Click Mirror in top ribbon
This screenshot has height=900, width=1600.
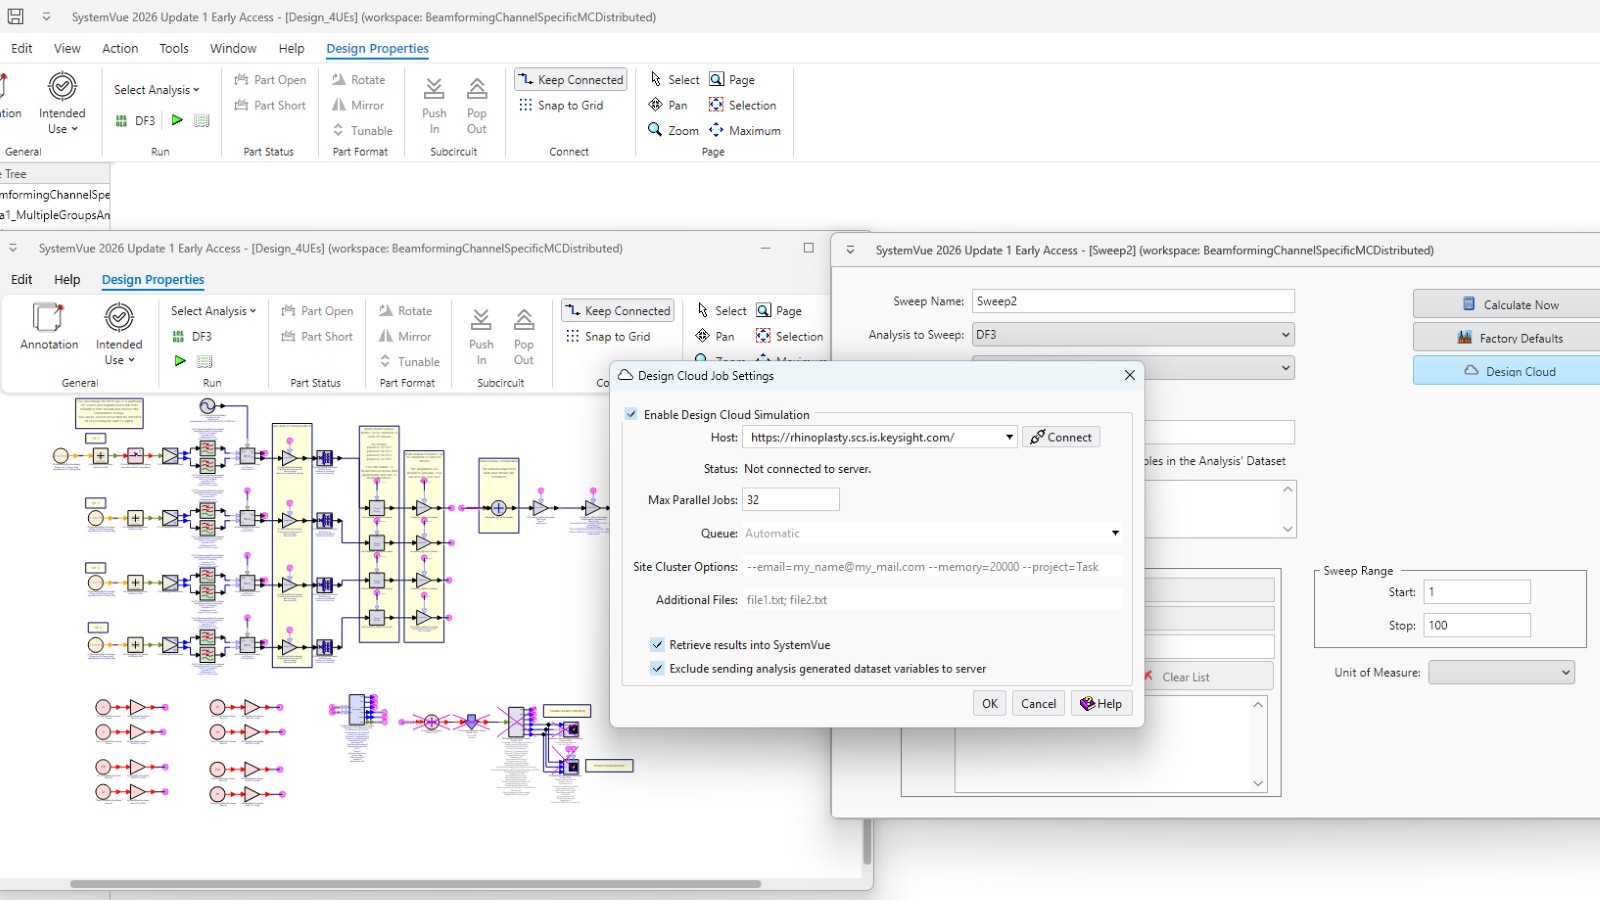point(359,105)
